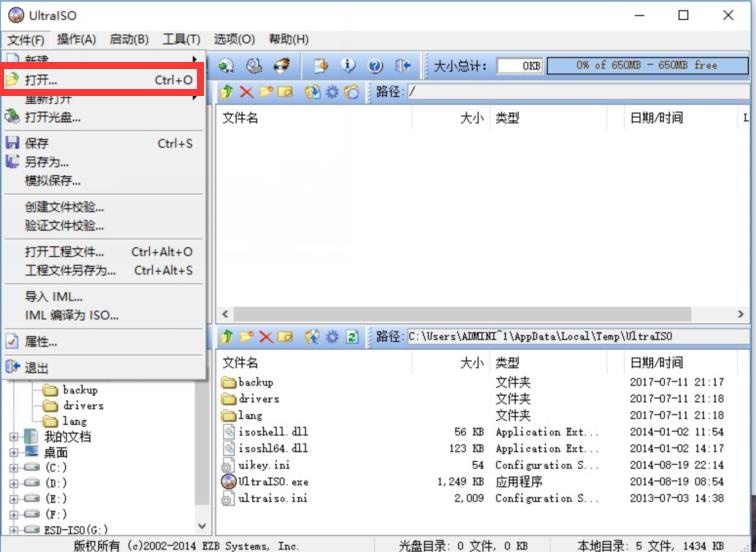The height and width of the screenshot is (552, 756).
Task: Click gear icon in local pane toolbar
Action: pyautogui.click(x=332, y=337)
